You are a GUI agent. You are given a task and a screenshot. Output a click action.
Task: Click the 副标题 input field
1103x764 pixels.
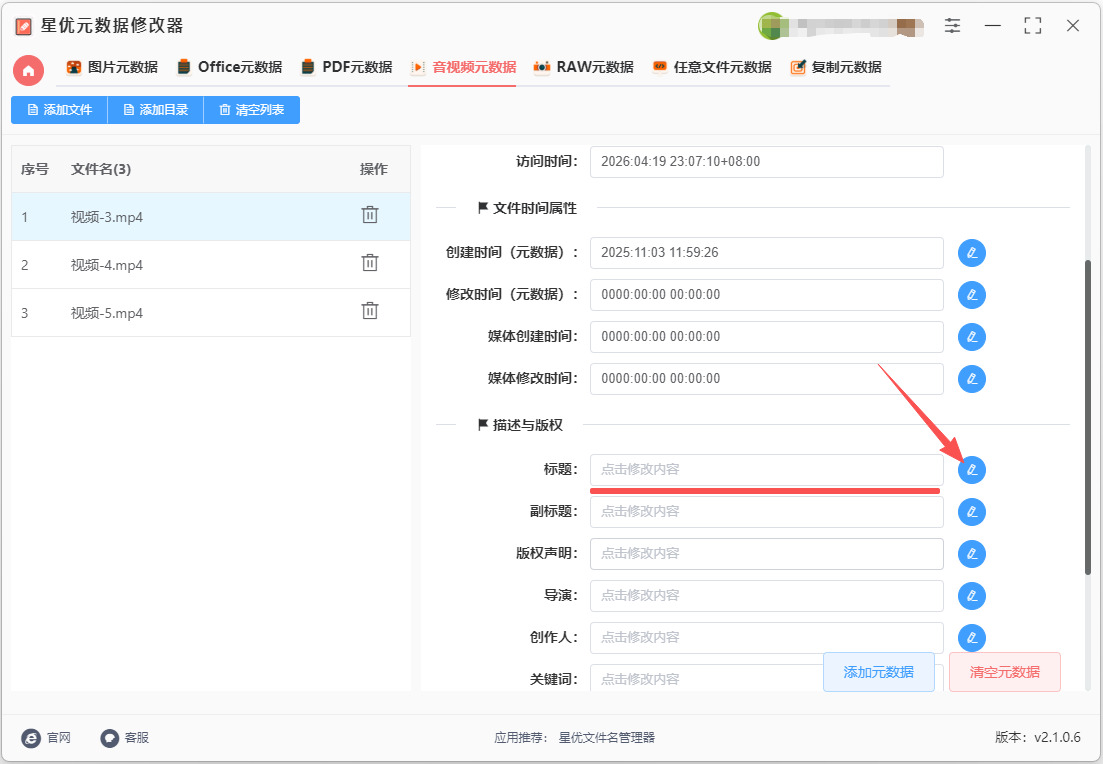click(x=767, y=511)
